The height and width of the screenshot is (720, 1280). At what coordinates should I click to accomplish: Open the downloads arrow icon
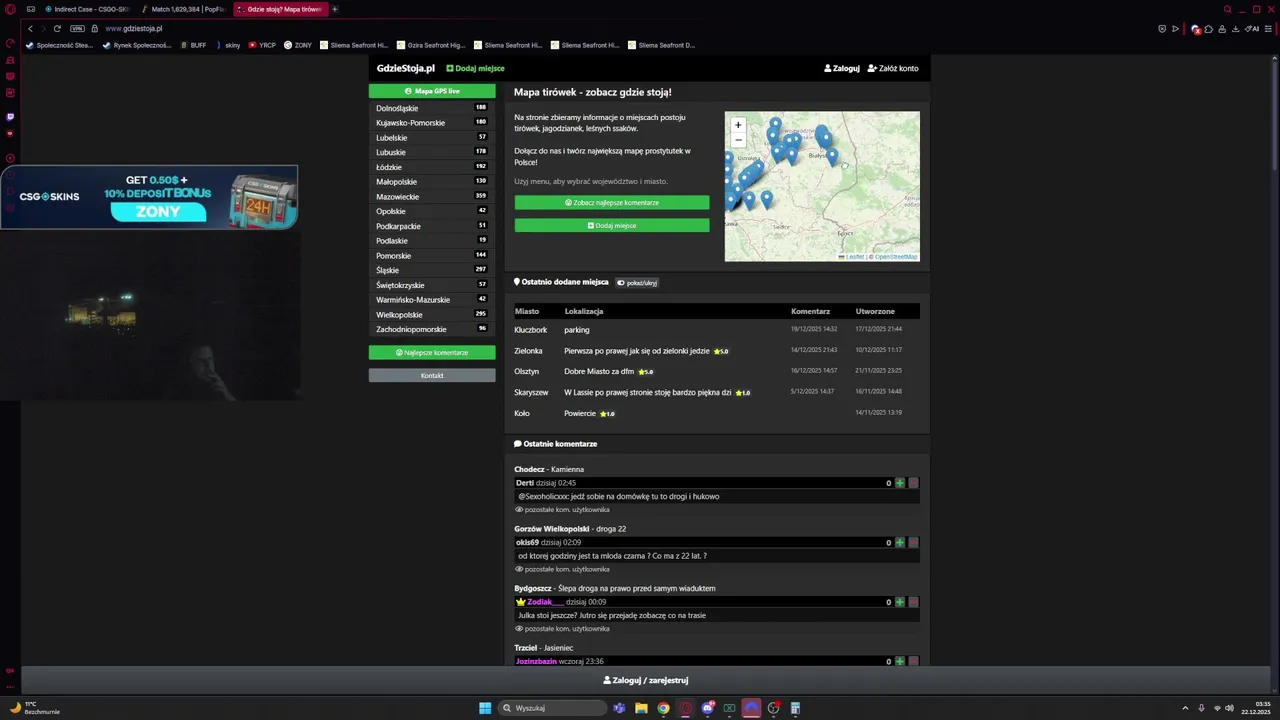(1237, 29)
